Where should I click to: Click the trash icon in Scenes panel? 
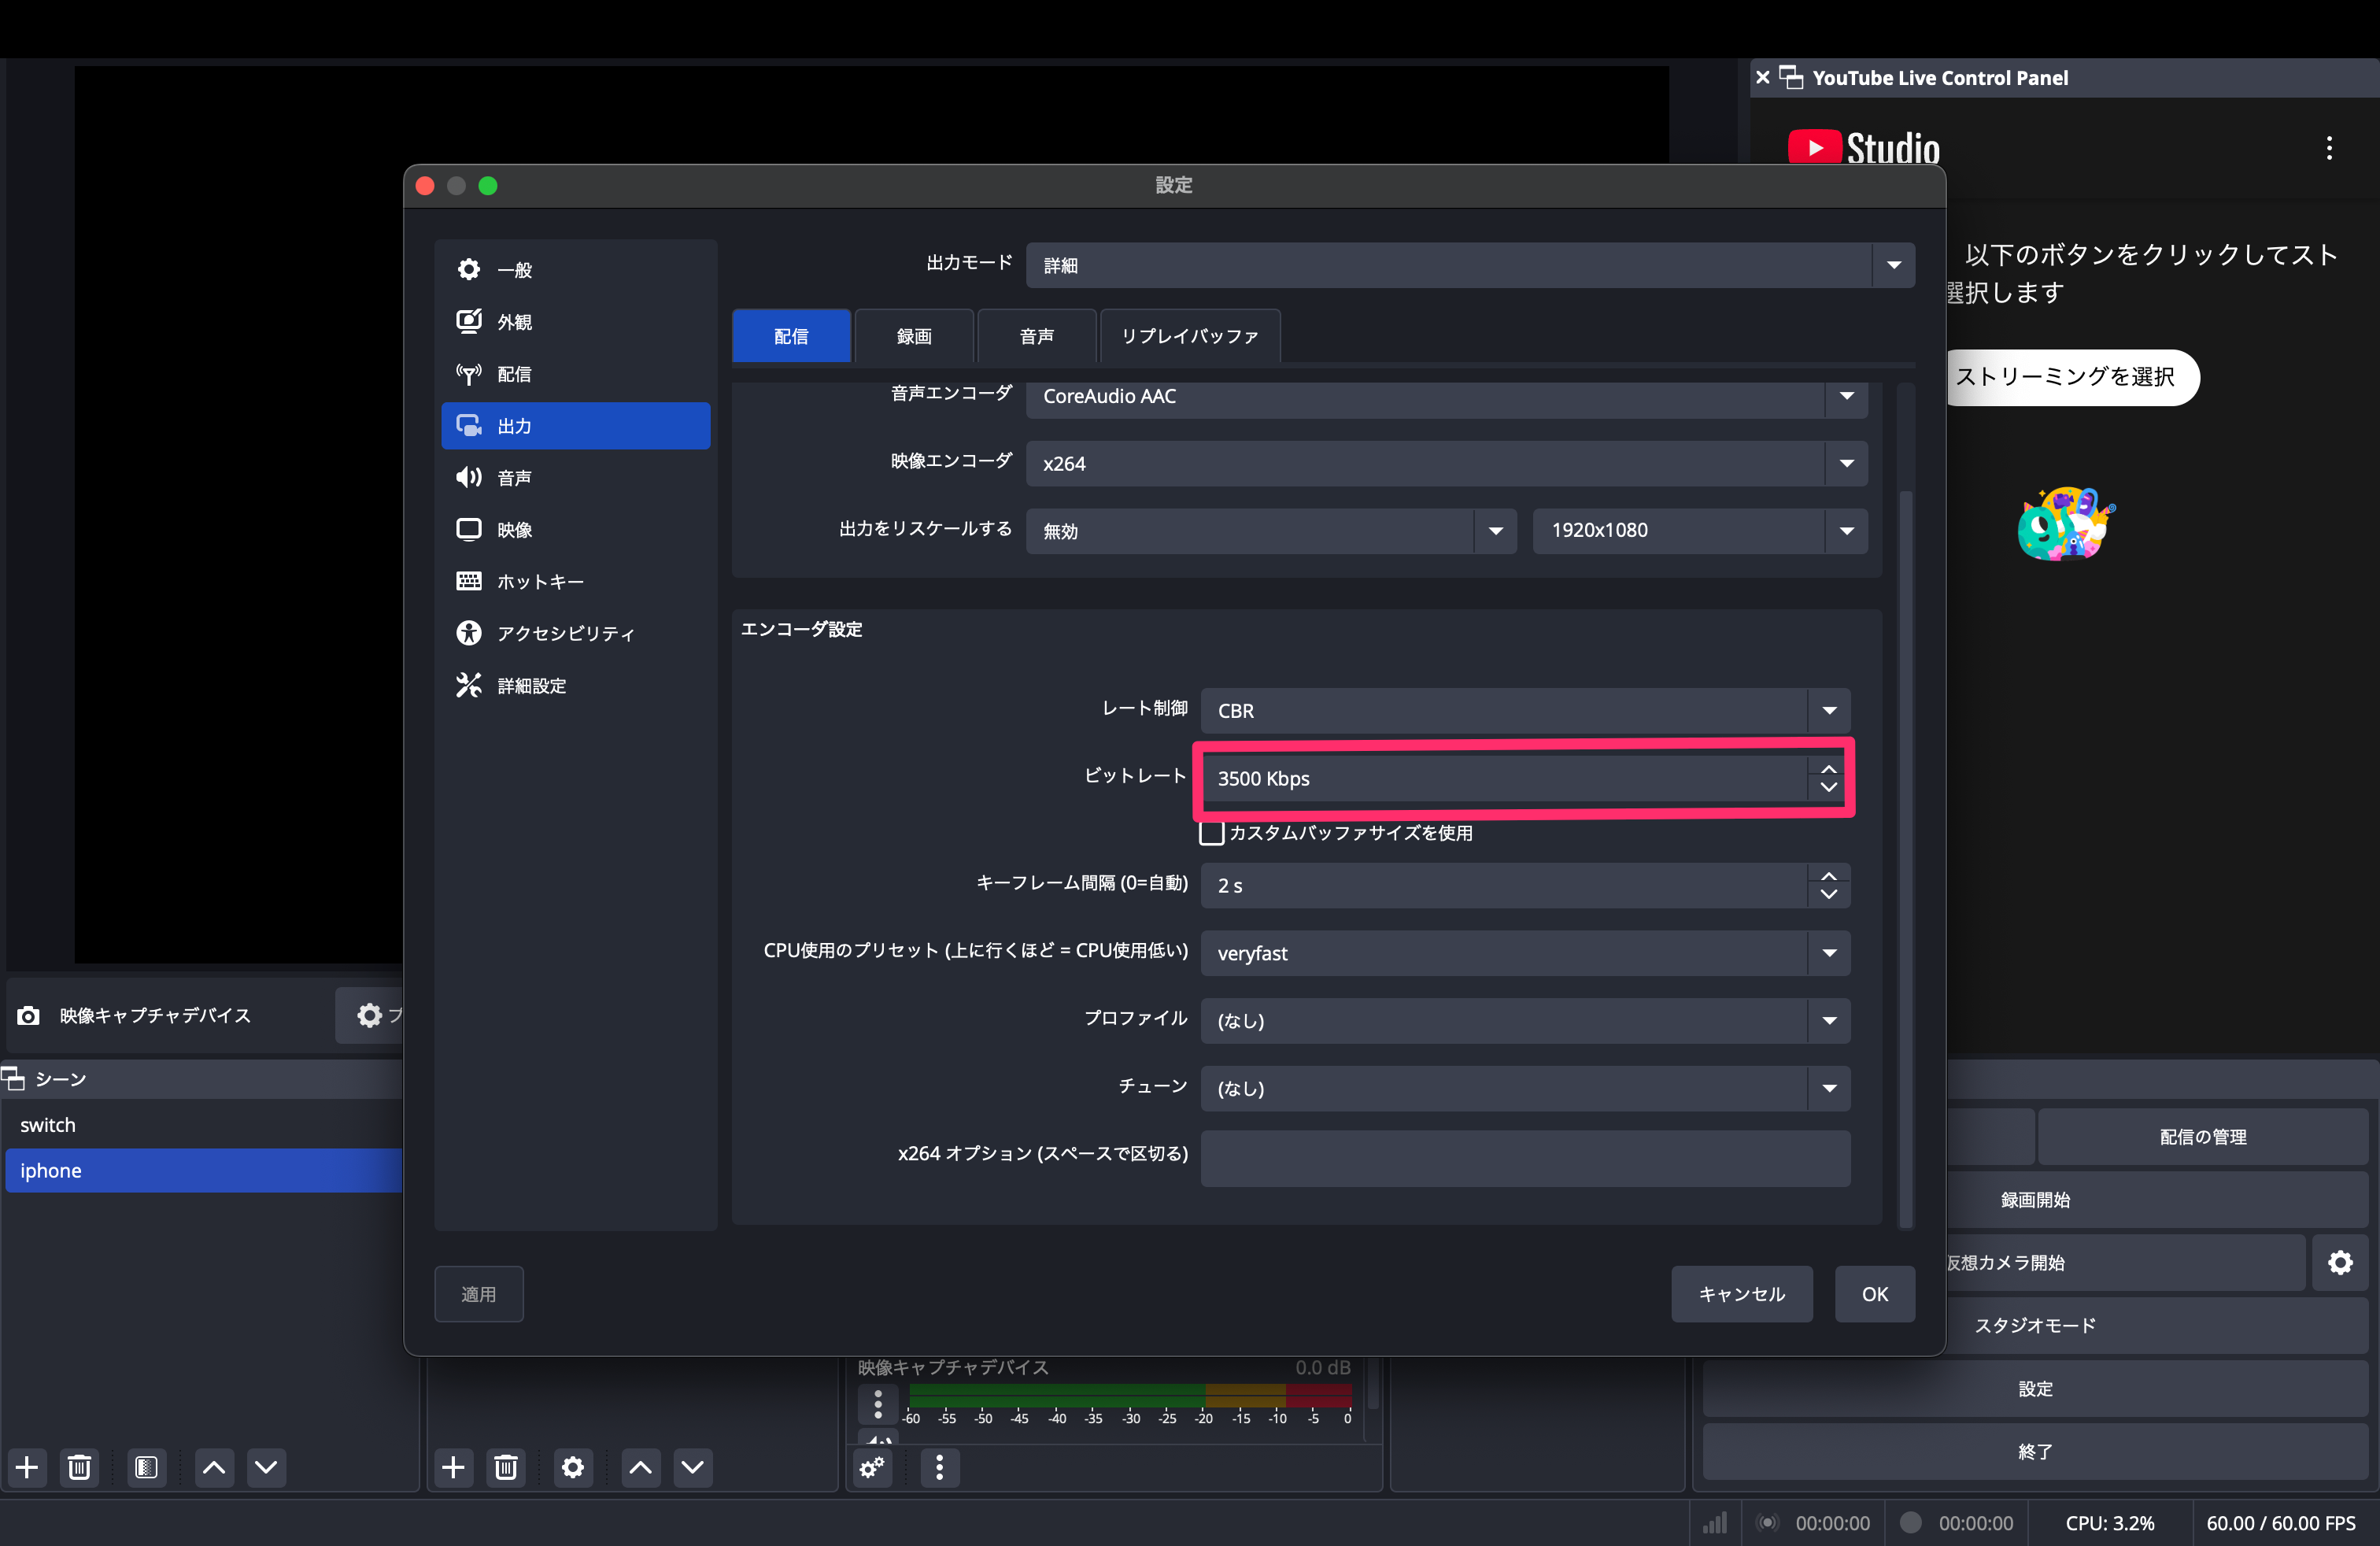click(79, 1467)
